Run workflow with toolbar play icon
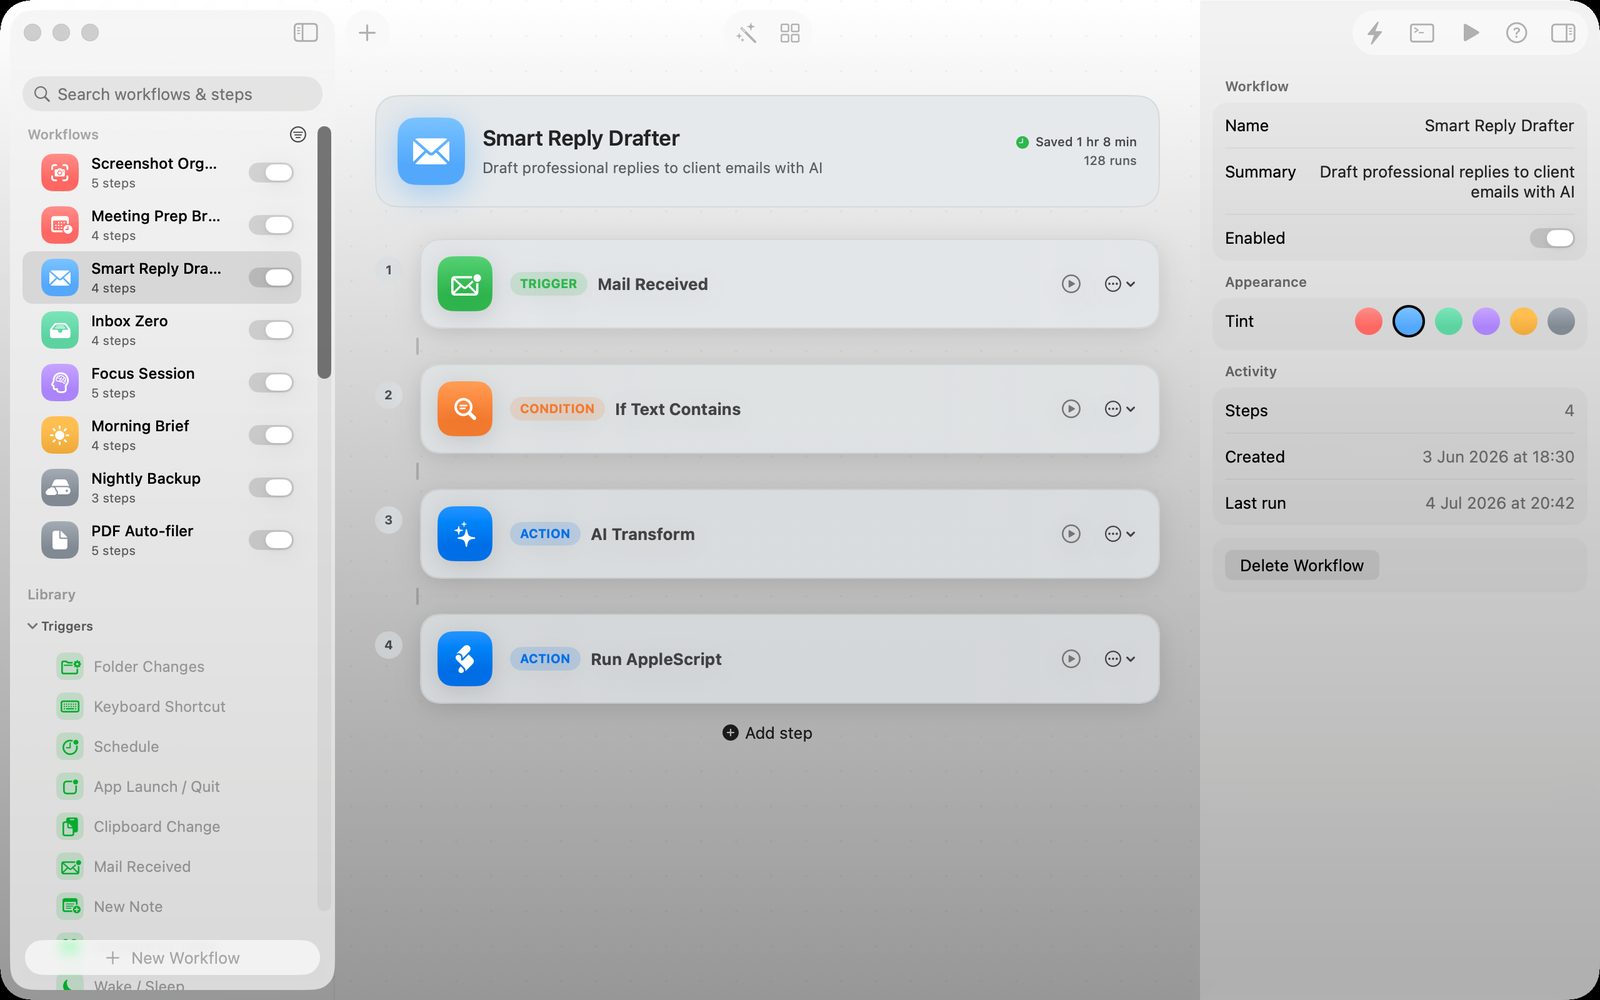 [x=1470, y=33]
